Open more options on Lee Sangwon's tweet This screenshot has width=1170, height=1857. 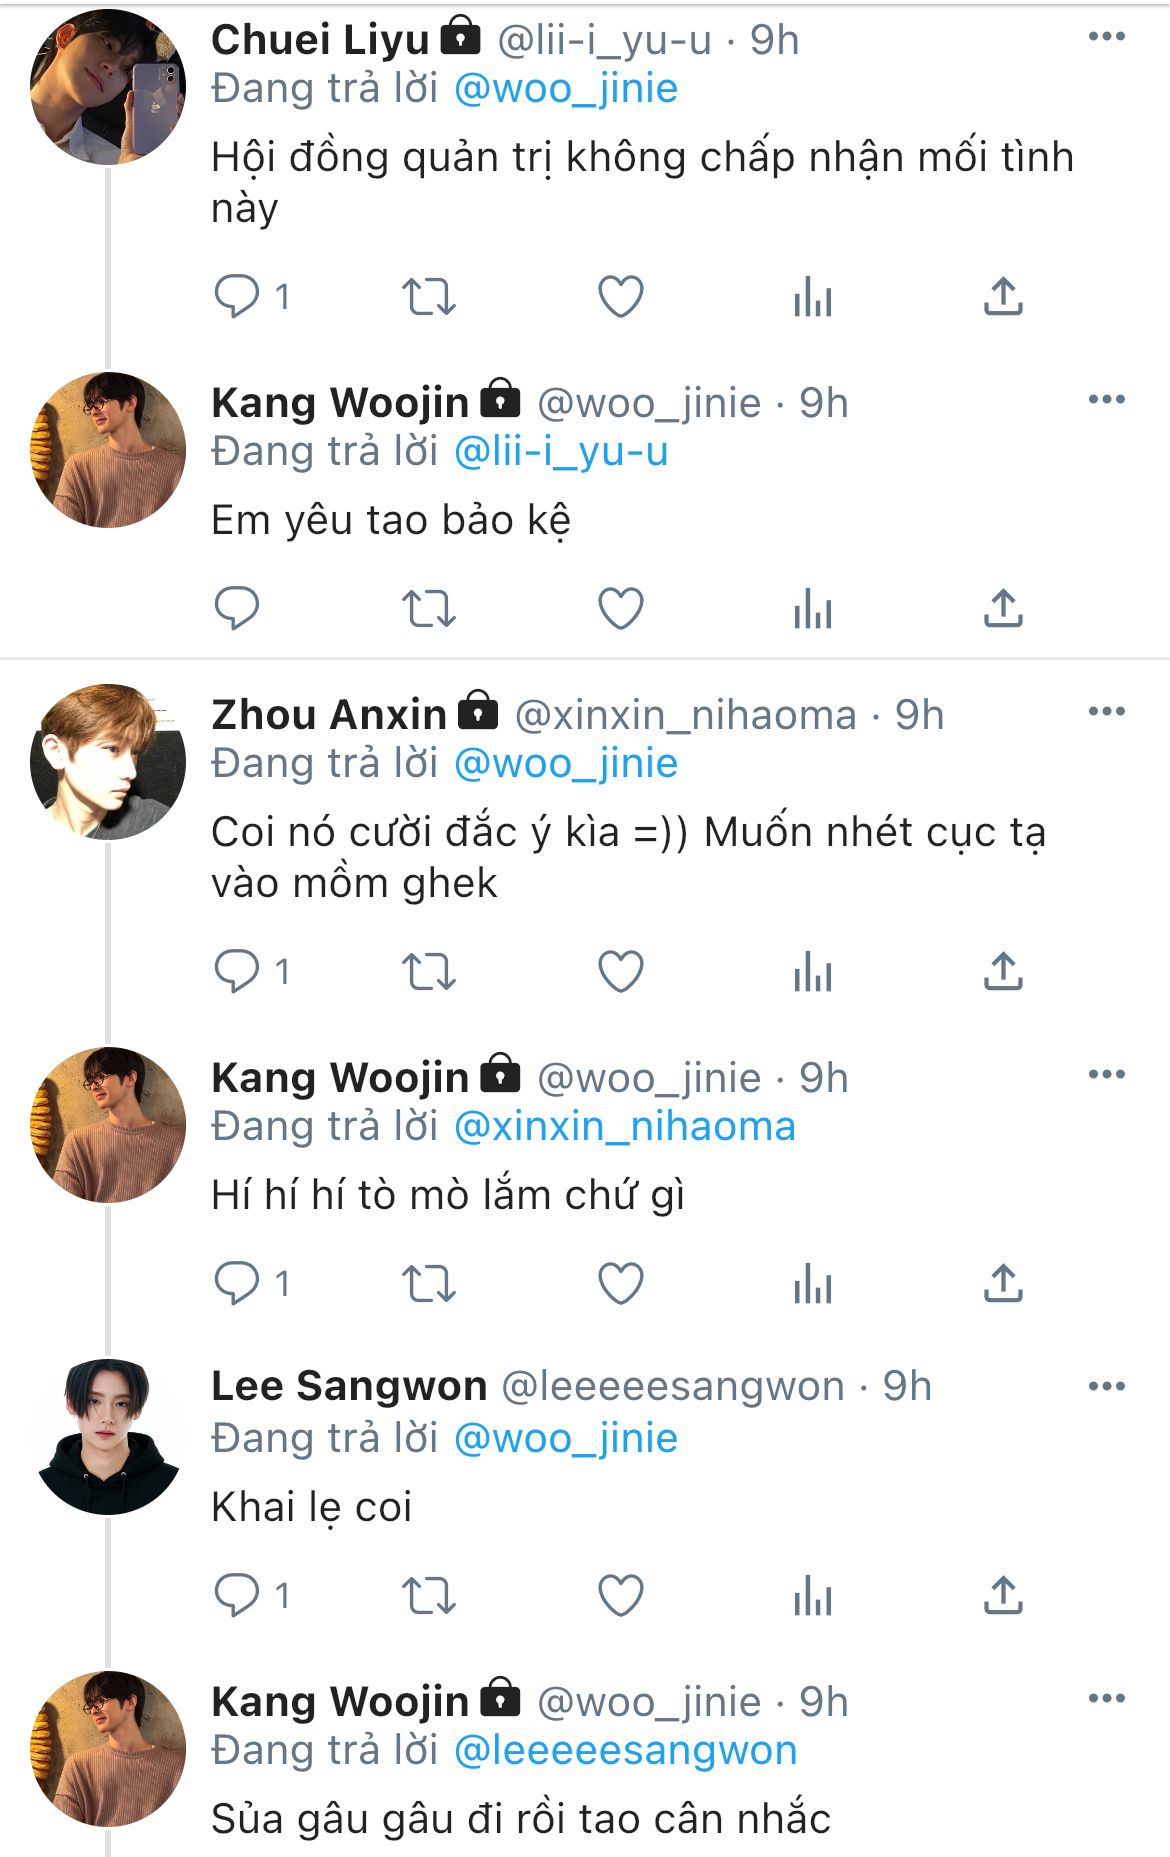coord(1106,1387)
